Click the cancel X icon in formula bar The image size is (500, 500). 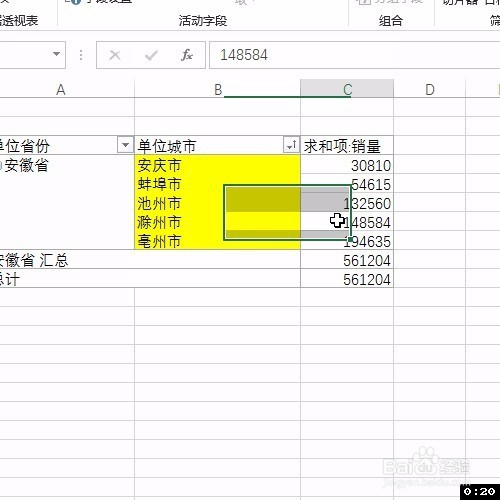115,55
